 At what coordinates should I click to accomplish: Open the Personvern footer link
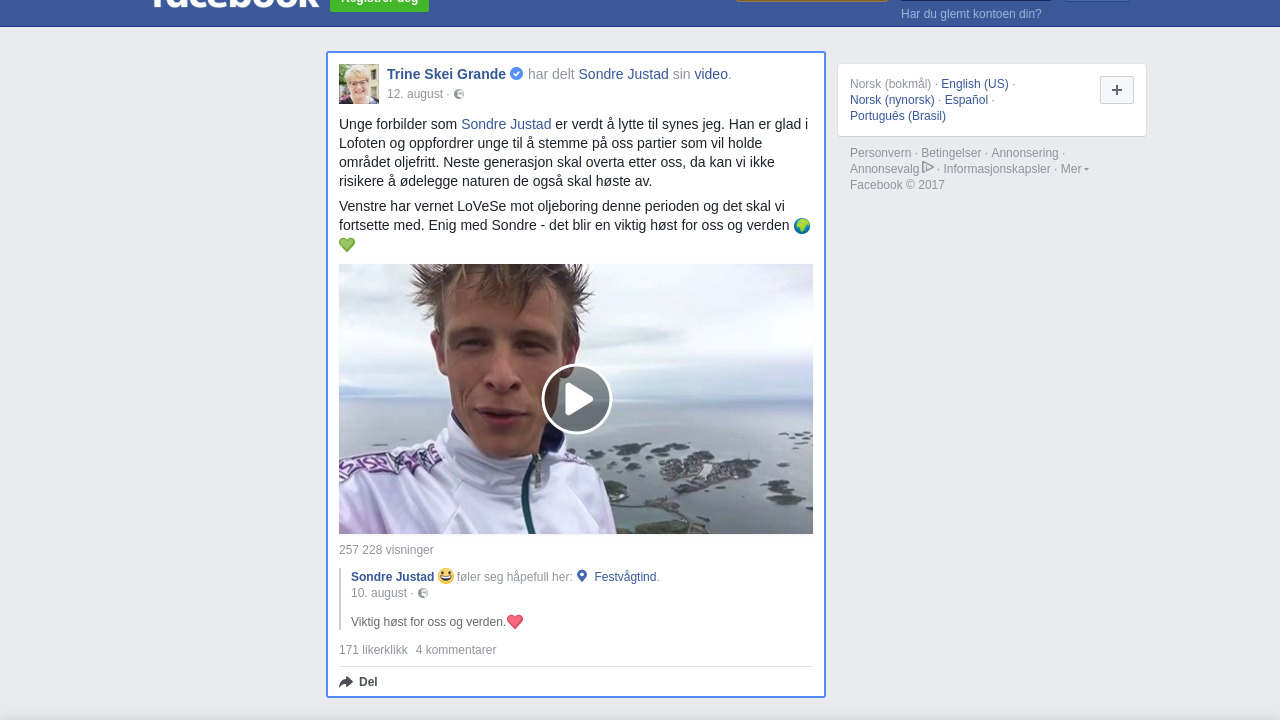pos(881,153)
